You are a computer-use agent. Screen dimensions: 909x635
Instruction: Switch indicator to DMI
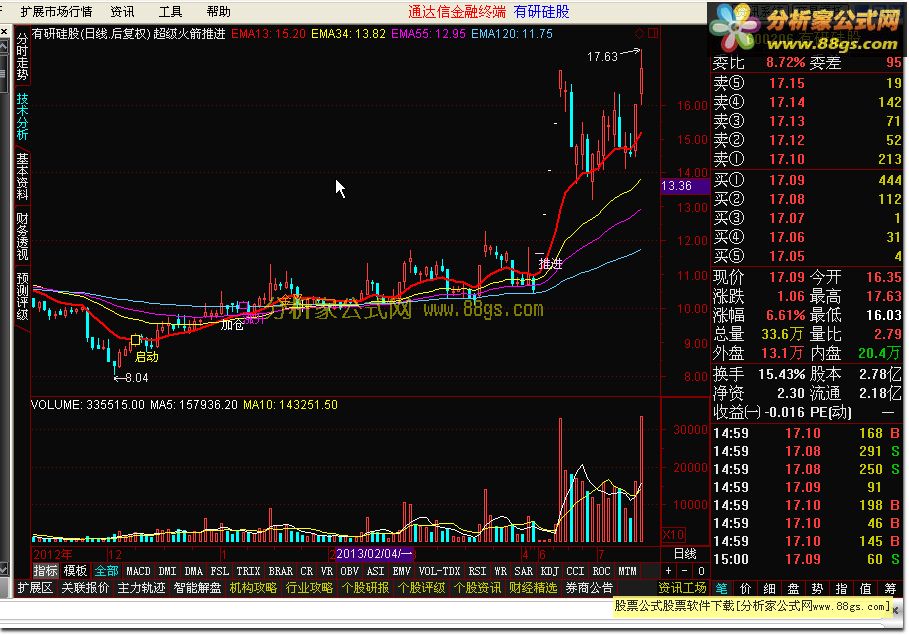coord(167,571)
